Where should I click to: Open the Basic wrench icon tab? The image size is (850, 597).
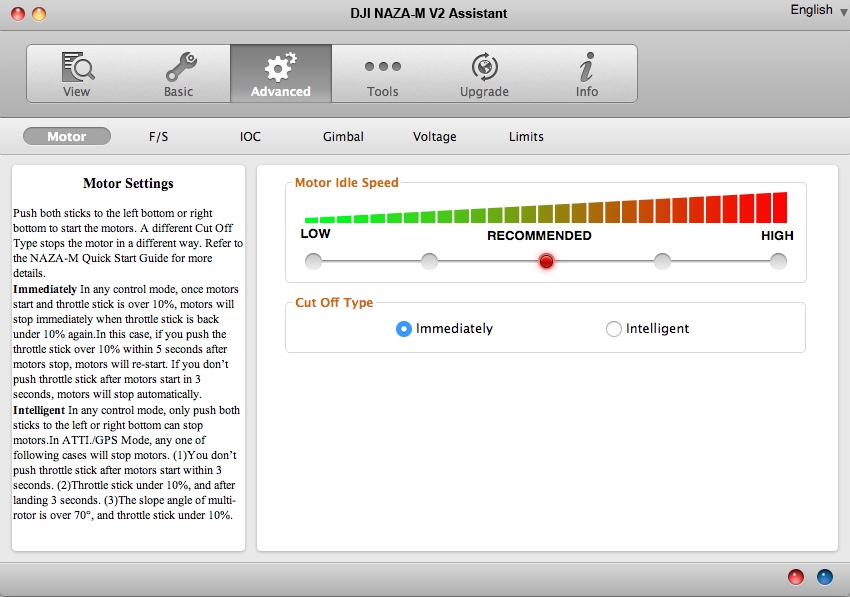(x=179, y=74)
